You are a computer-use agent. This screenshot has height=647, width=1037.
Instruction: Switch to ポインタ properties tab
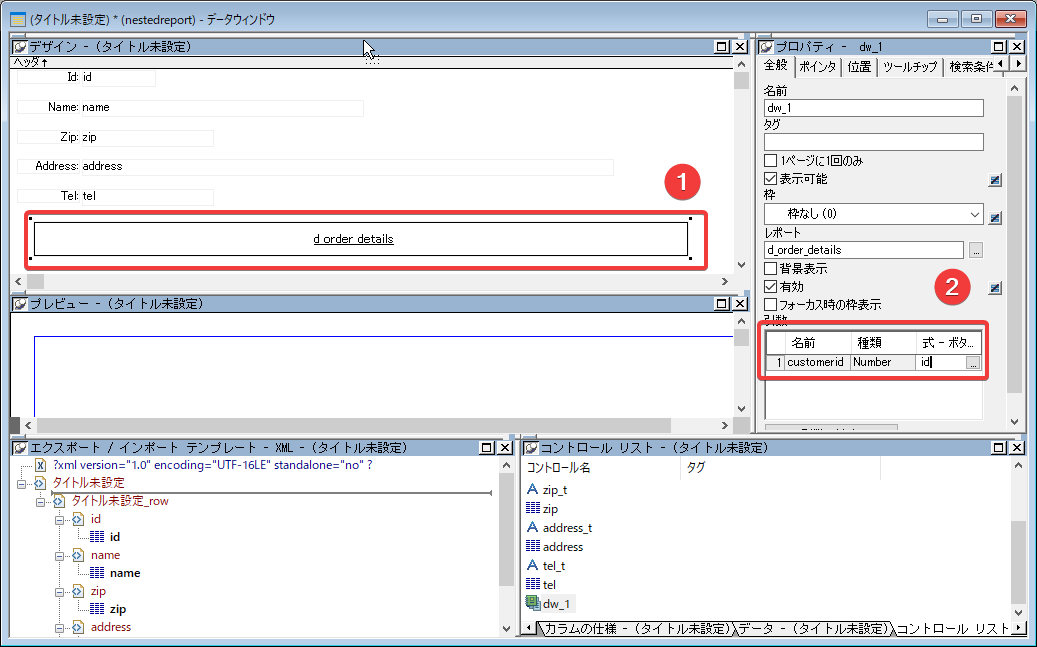coord(817,67)
